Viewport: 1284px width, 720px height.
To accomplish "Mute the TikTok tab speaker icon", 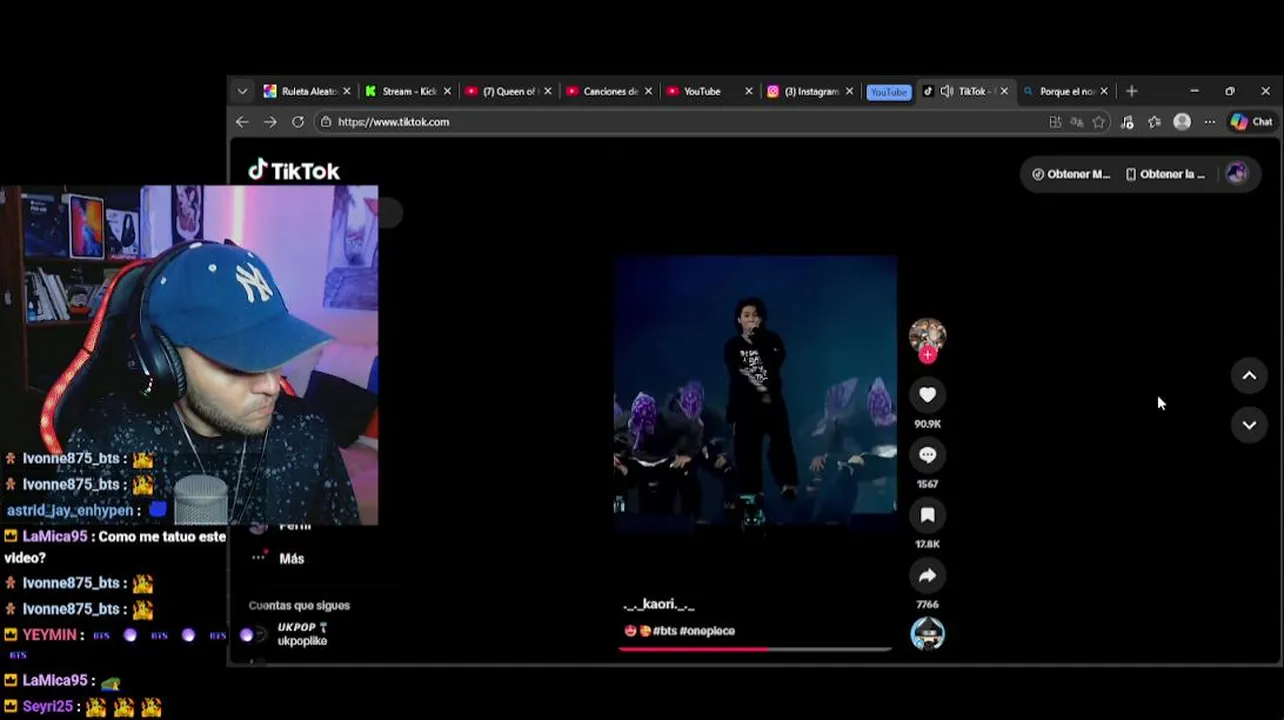I will (x=946, y=91).
